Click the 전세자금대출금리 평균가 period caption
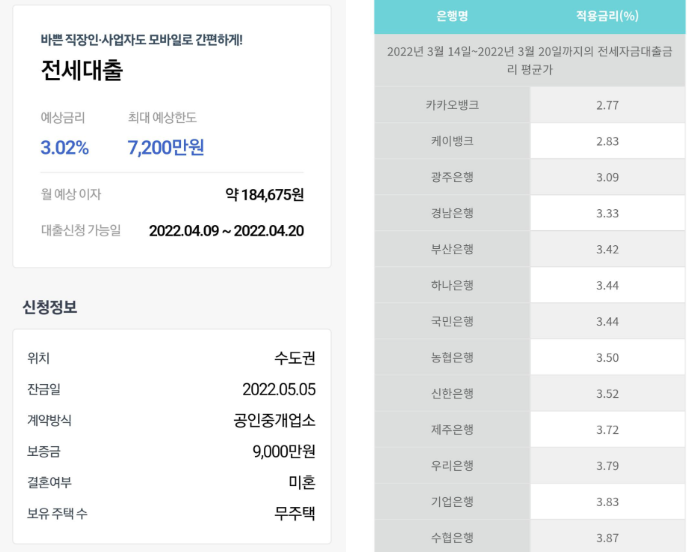The image size is (687, 553). coord(530,60)
